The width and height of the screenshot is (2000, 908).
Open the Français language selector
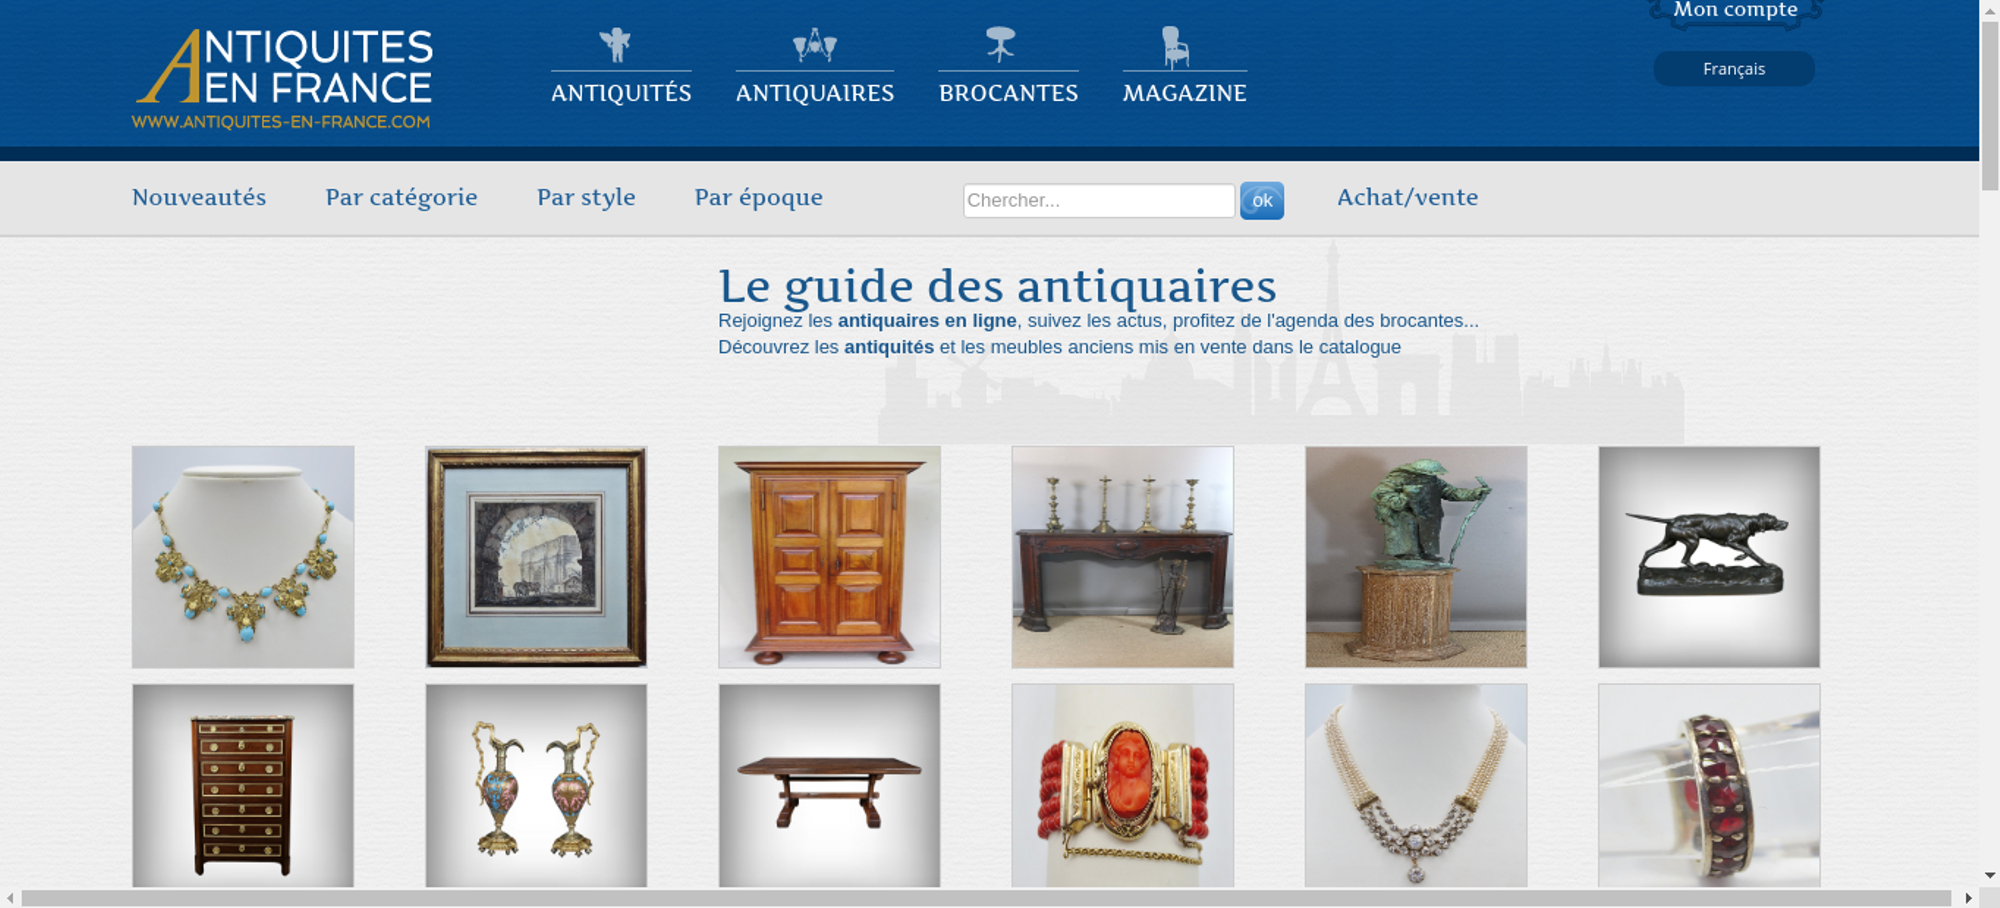[1734, 69]
